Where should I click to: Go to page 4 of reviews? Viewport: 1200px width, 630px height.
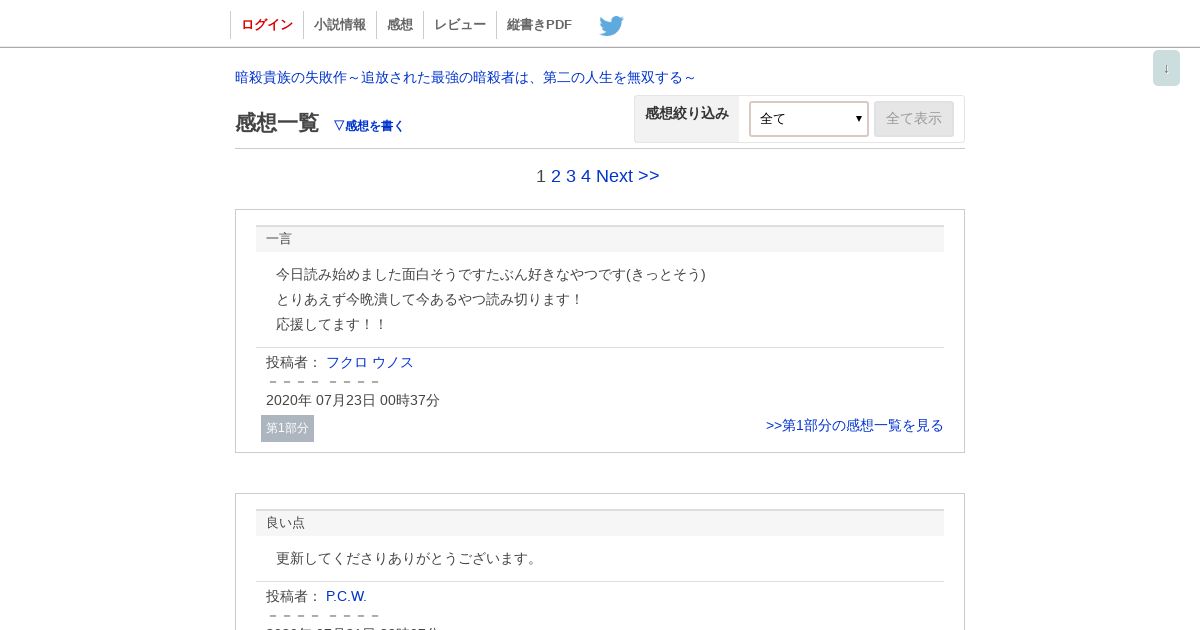(x=586, y=176)
